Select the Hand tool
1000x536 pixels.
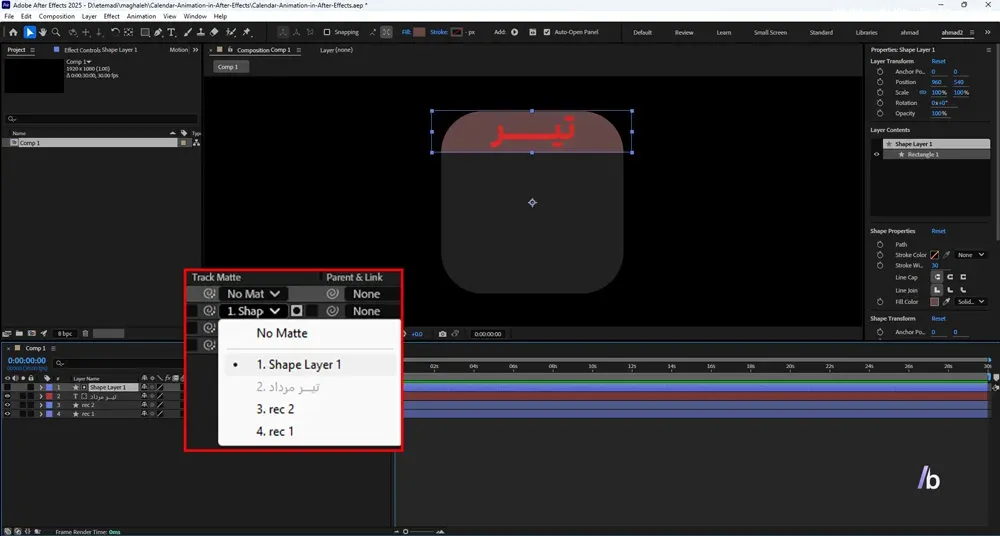click(x=43, y=32)
